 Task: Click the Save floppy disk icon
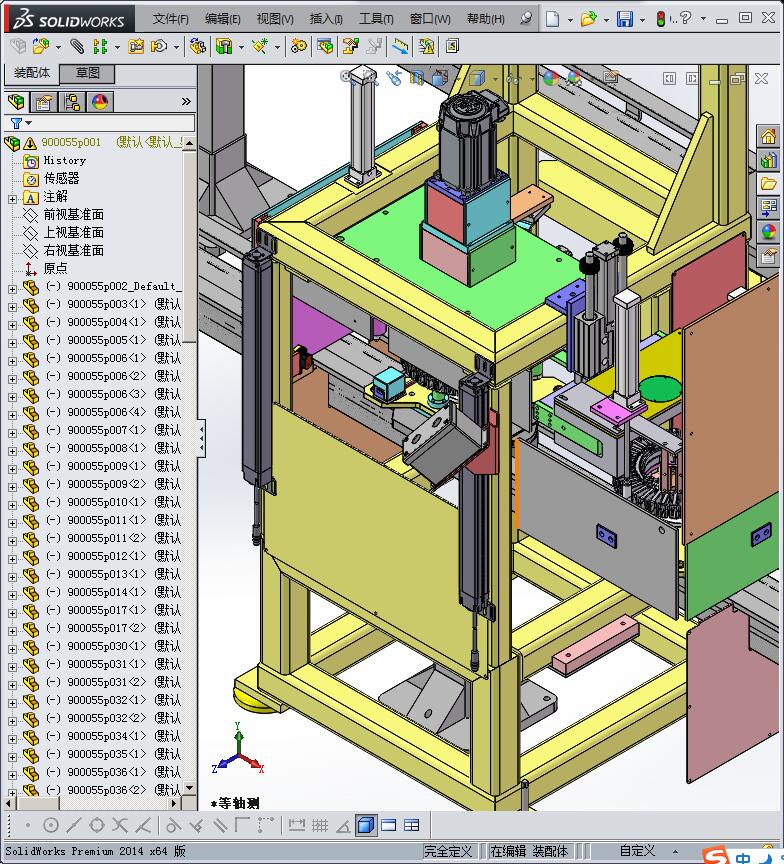click(x=625, y=19)
